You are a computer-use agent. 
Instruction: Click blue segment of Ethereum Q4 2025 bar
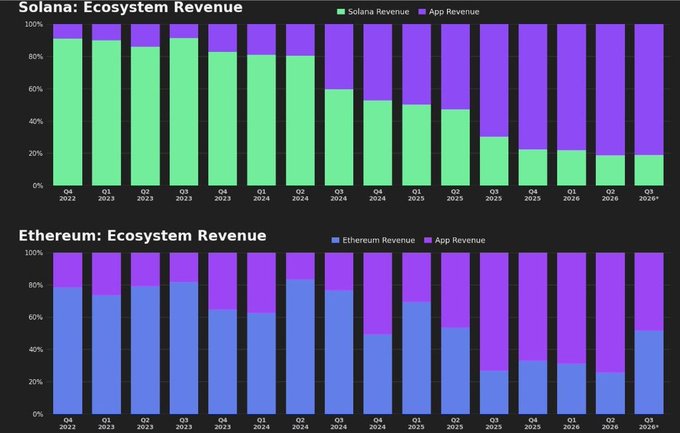(x=533, y=387)
